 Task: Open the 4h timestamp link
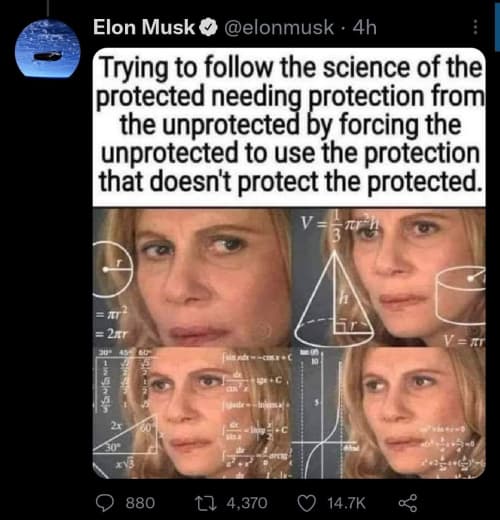pos(364,27)
